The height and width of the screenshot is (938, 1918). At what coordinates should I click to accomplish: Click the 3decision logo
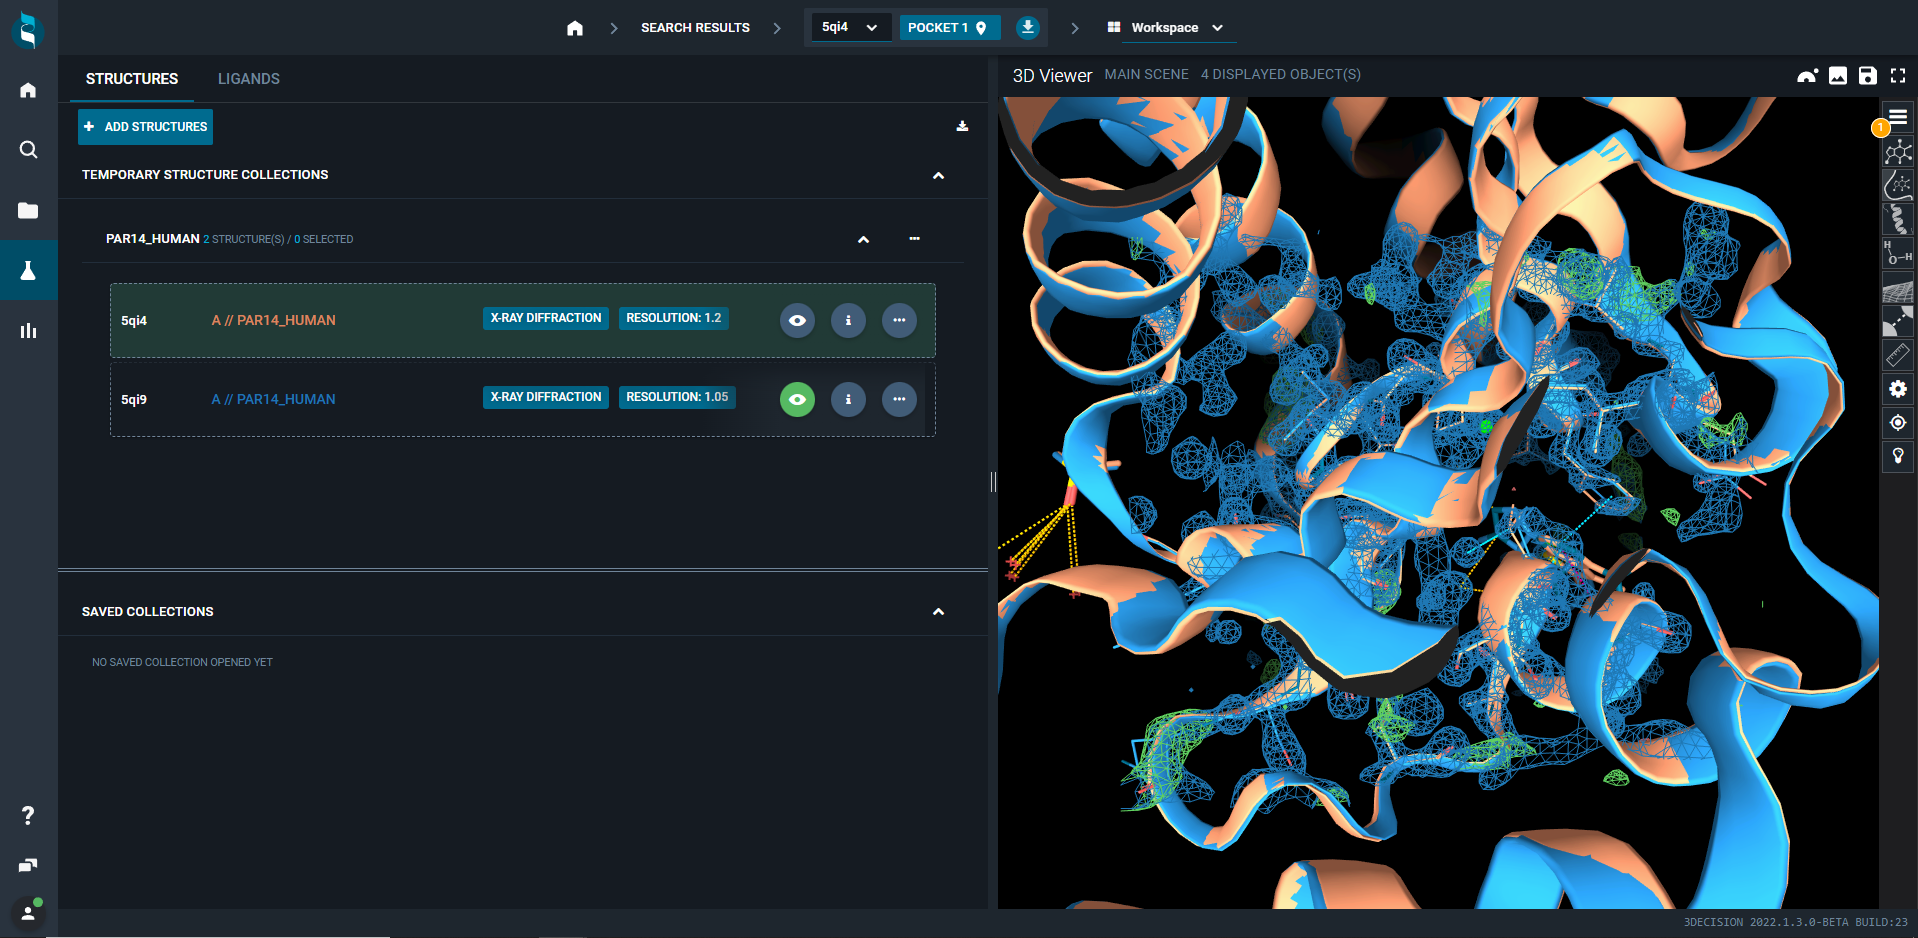(x=28, y=30)
